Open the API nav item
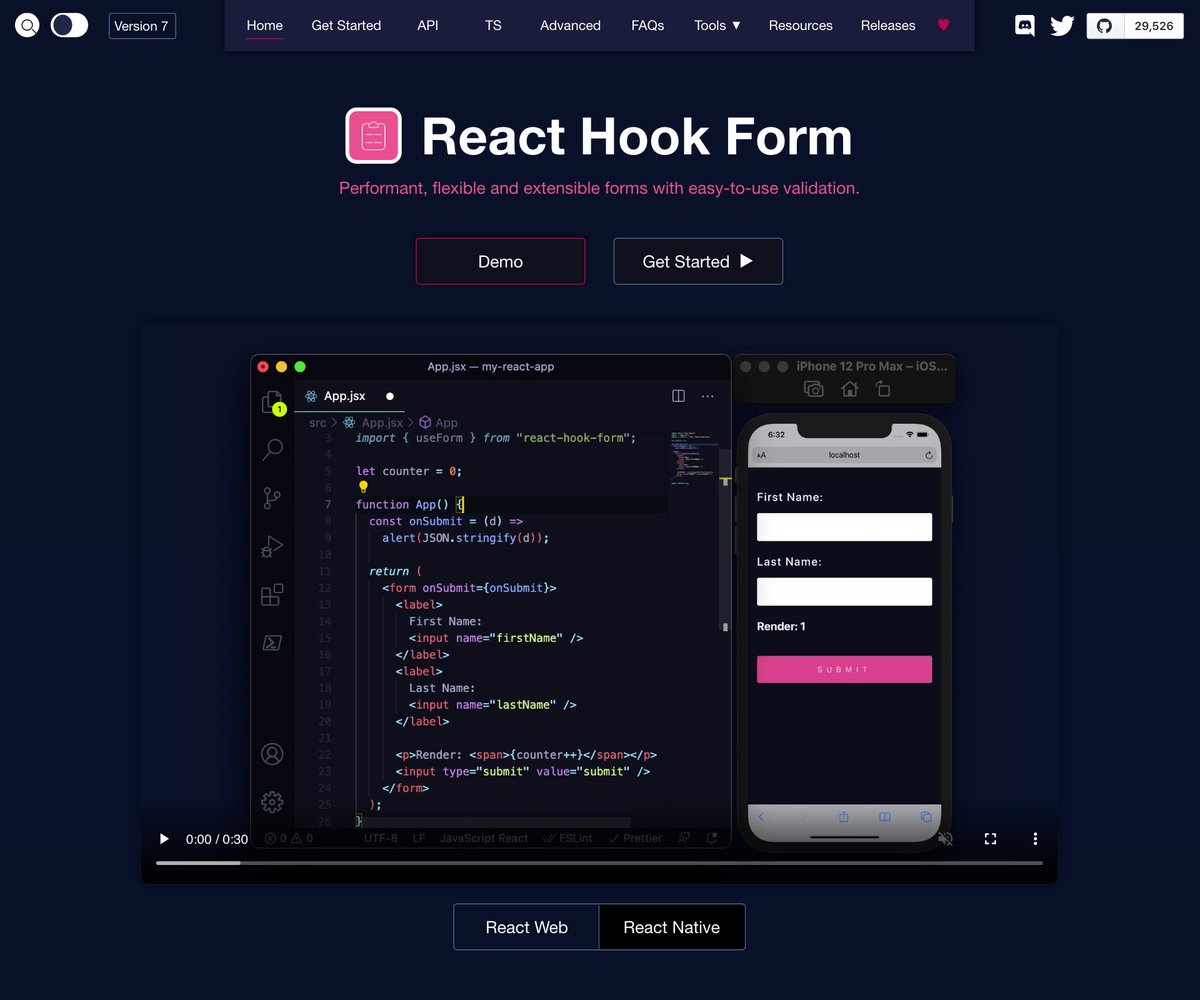This screenshot has height=1000, width=1200. (428, 25)
